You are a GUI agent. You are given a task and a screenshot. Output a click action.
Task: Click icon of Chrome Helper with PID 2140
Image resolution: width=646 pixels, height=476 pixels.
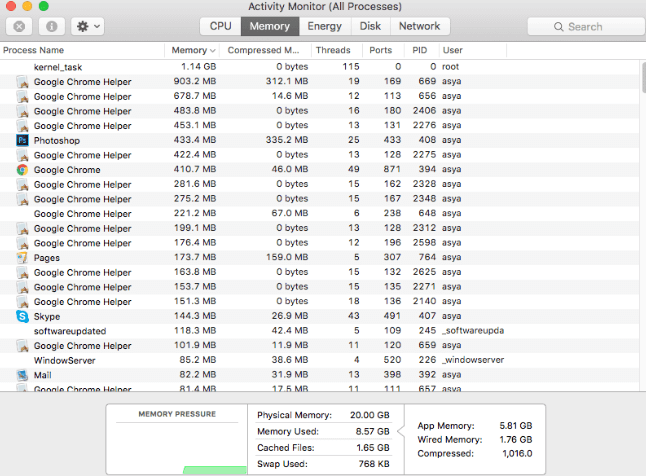click(x=22, y=302)
